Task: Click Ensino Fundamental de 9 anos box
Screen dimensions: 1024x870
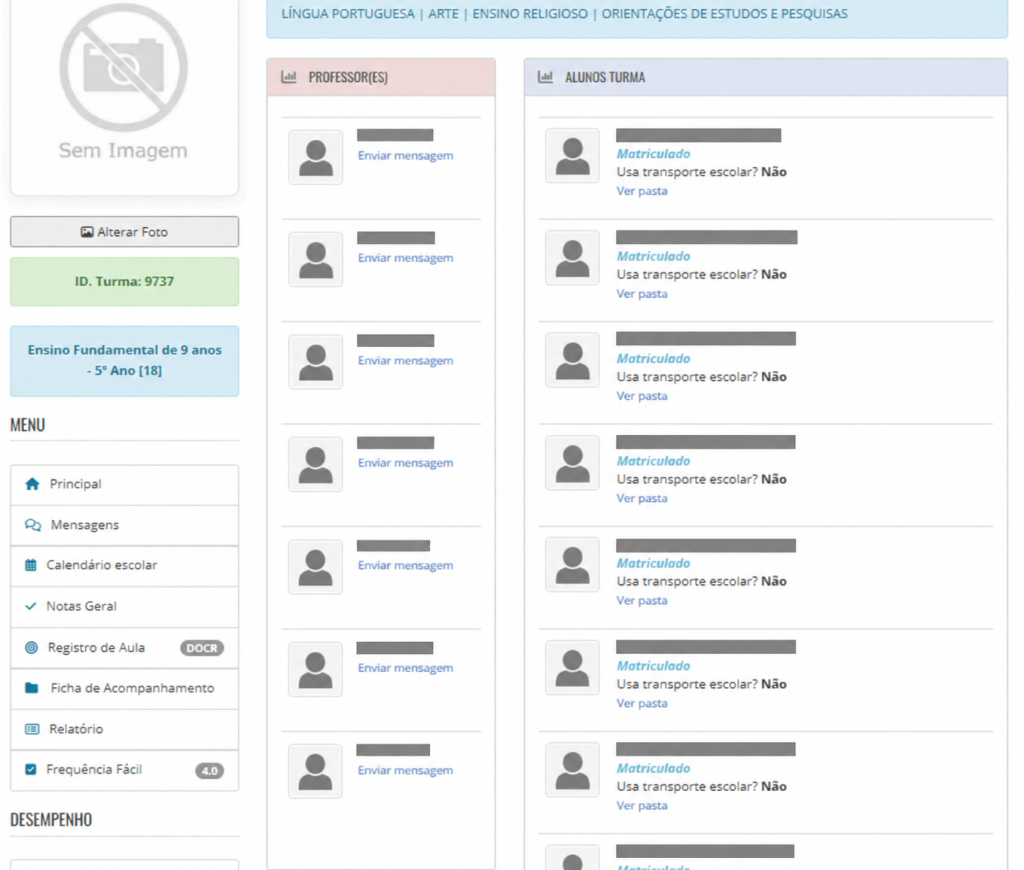Action: [124, 361]
